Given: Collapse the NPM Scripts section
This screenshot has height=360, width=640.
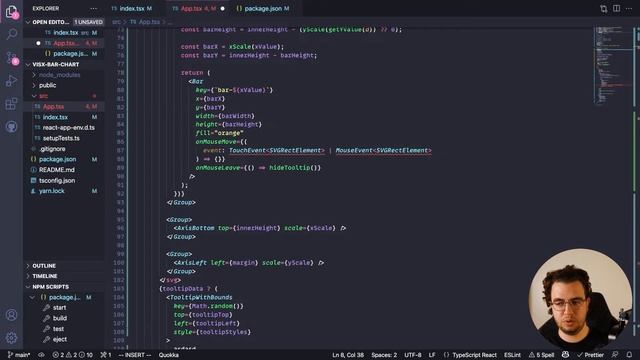Looking at the screenshot, I should [x=50, y=287].
